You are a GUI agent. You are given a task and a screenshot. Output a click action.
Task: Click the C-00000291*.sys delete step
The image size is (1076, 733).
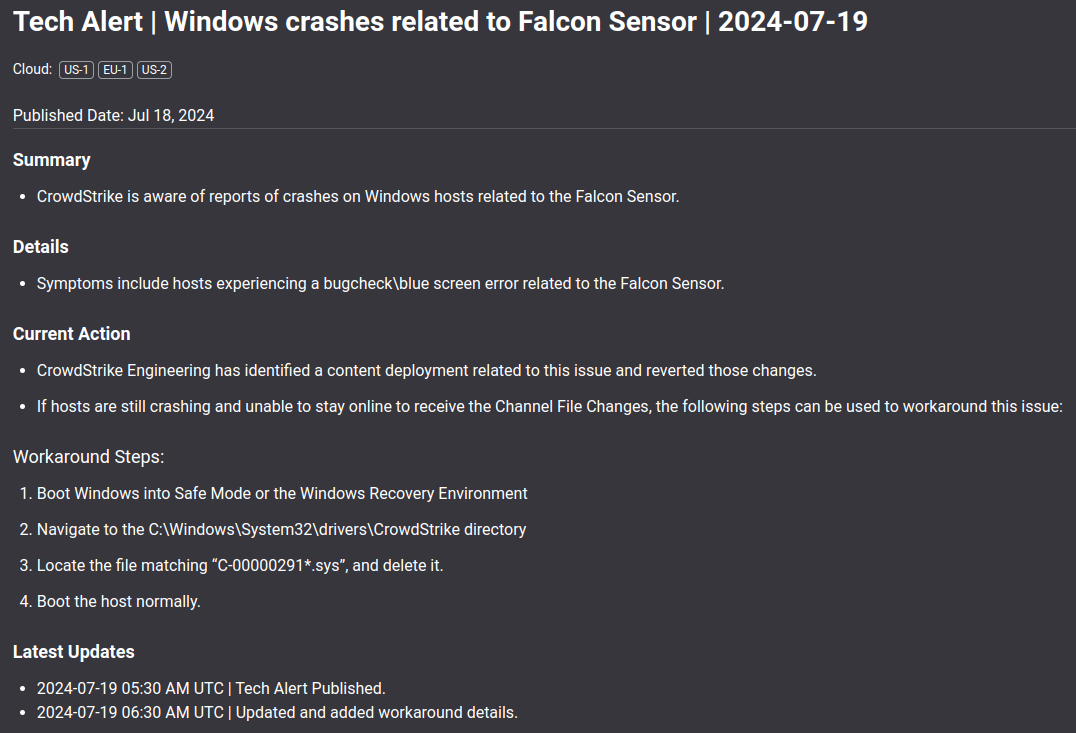pyautogui.click(x=240, y=566)
